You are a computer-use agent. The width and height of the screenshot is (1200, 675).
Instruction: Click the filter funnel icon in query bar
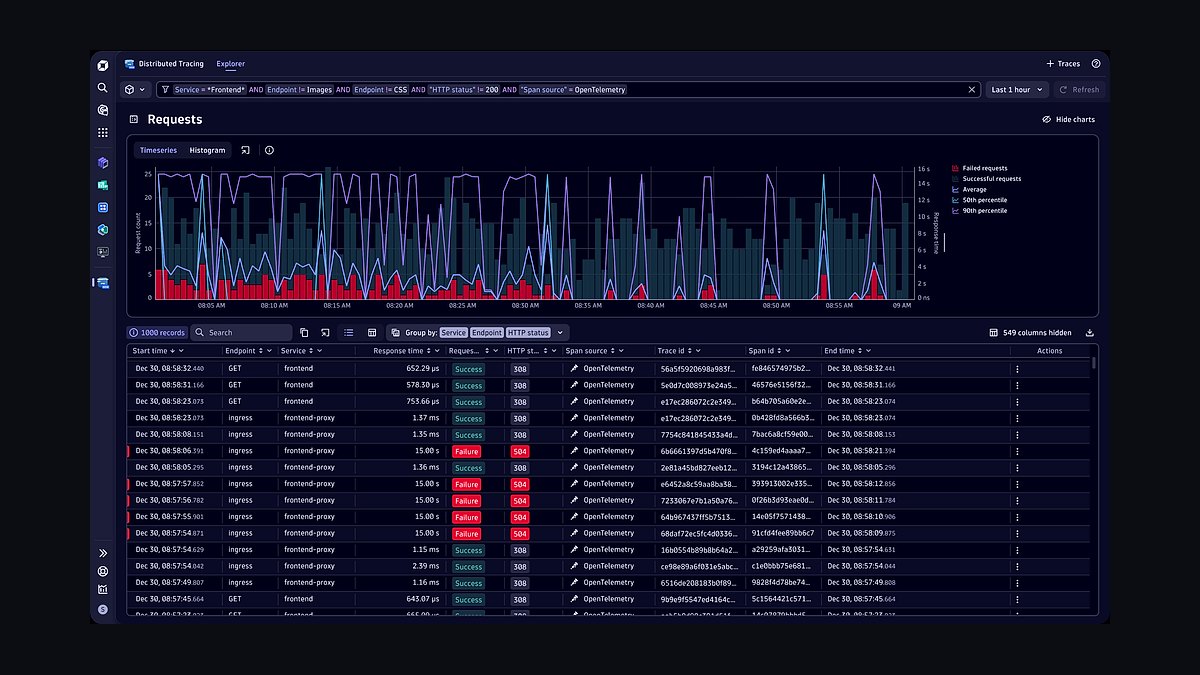click(164, 89)
